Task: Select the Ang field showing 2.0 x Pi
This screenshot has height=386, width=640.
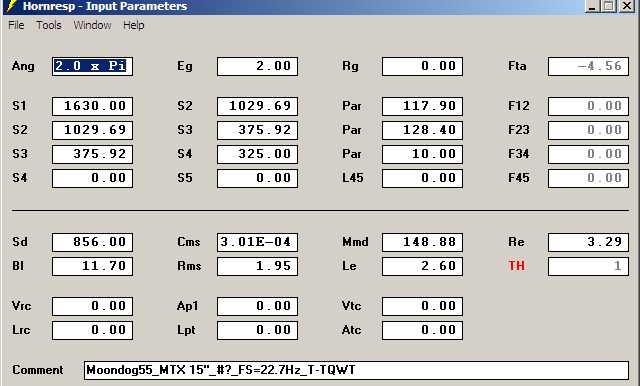Action: click(93, 67)
